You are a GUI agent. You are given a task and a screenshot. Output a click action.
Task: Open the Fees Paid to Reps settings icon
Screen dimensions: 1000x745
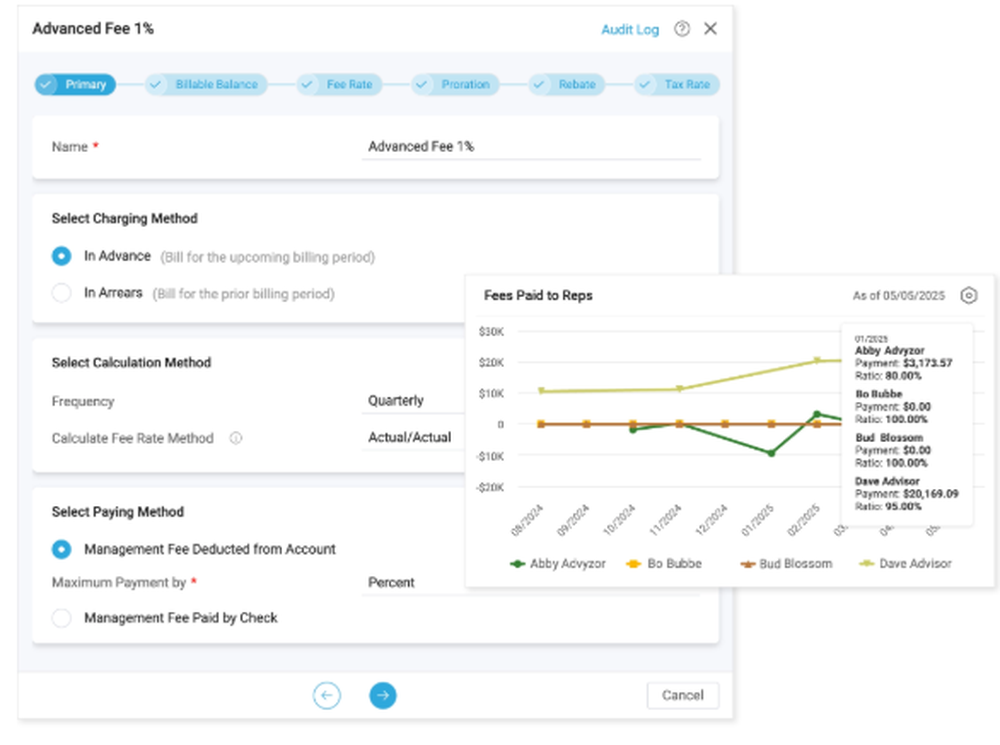968,296
